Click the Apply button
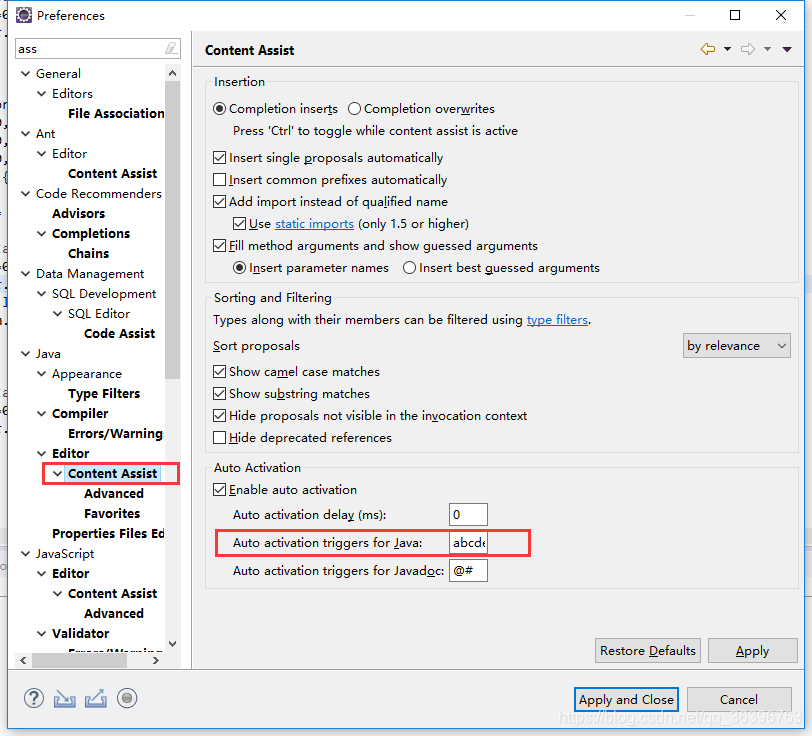Screen dimensions: 812x736 coord(752,651)
